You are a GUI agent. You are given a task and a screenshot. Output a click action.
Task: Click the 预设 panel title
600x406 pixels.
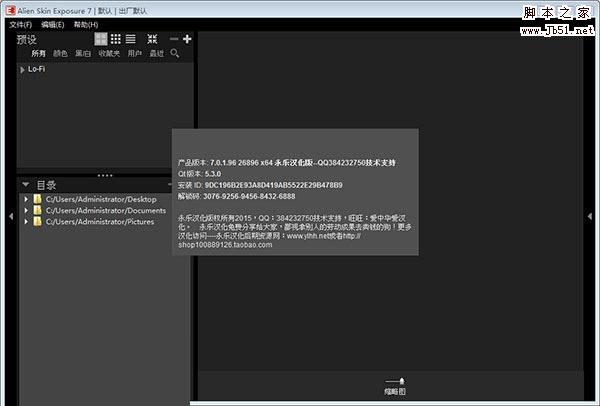point(27,39)
